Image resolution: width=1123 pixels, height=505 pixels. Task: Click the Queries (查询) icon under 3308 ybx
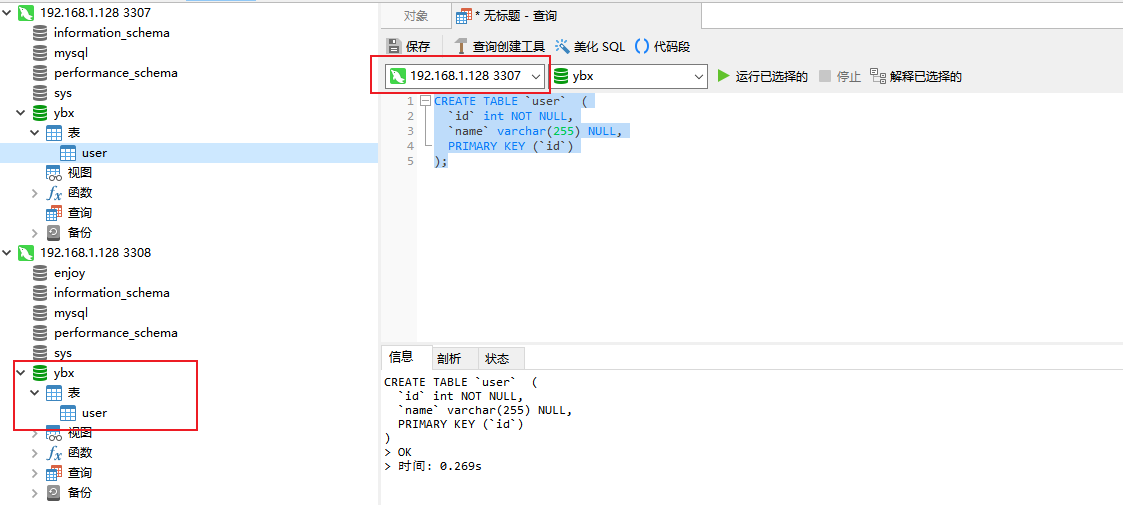54,473
